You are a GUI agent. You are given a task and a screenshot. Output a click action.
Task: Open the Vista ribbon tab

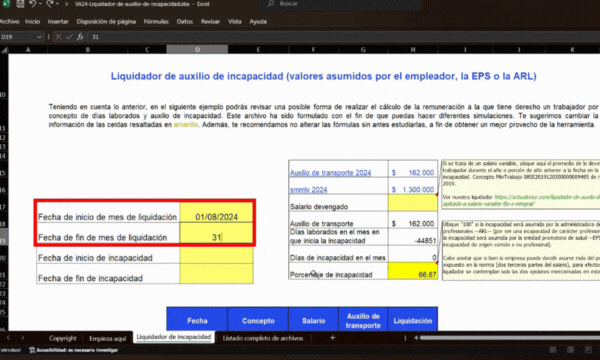(235, 21)
